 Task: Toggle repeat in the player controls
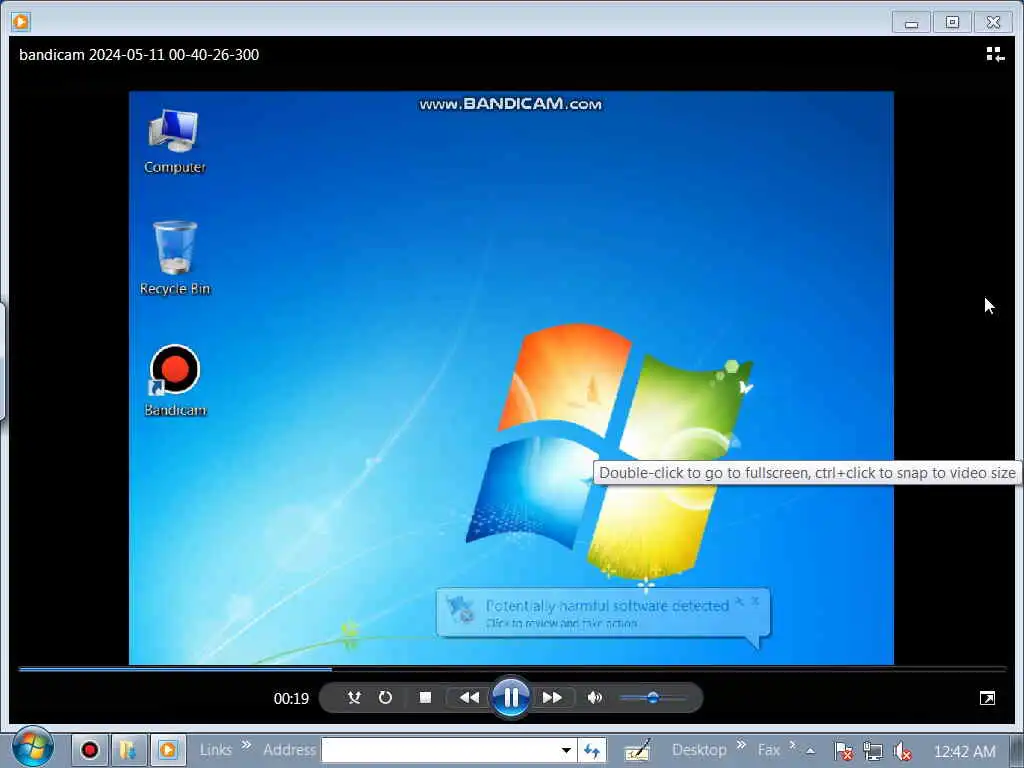(385, 697)
